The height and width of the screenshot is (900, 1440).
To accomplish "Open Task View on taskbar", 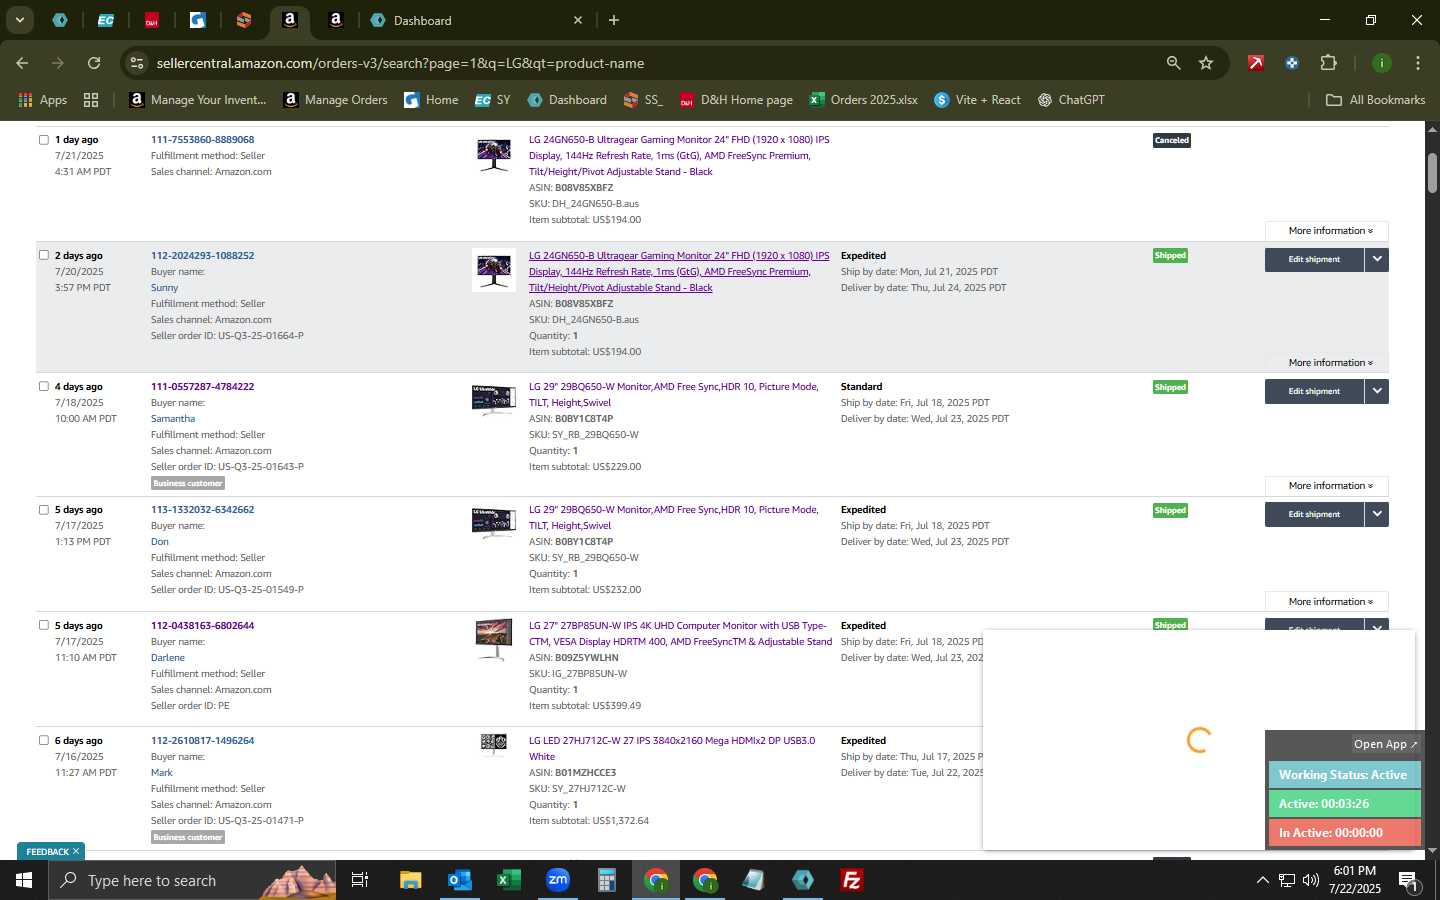I will click(x=360, y=880).
